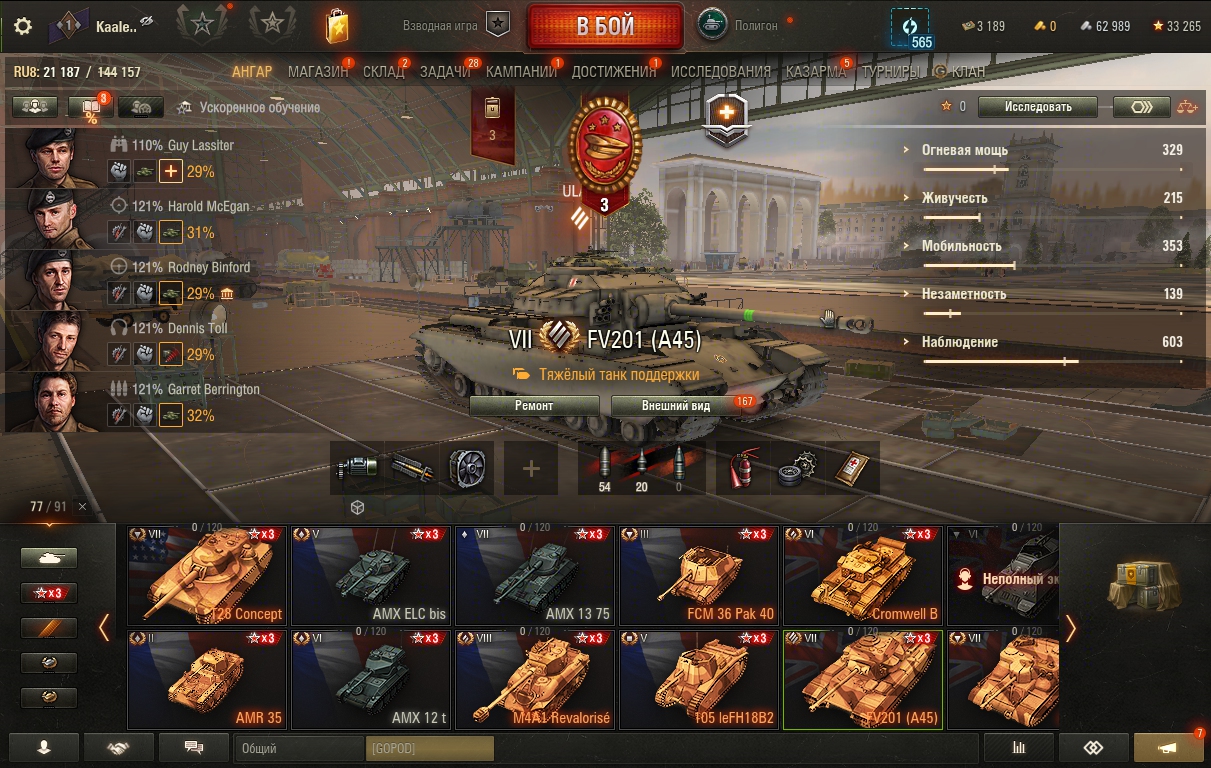The image size is (1211, 768).
Task: Select the AMX 13 75 tank thumbnail
Action: point(534,575)
